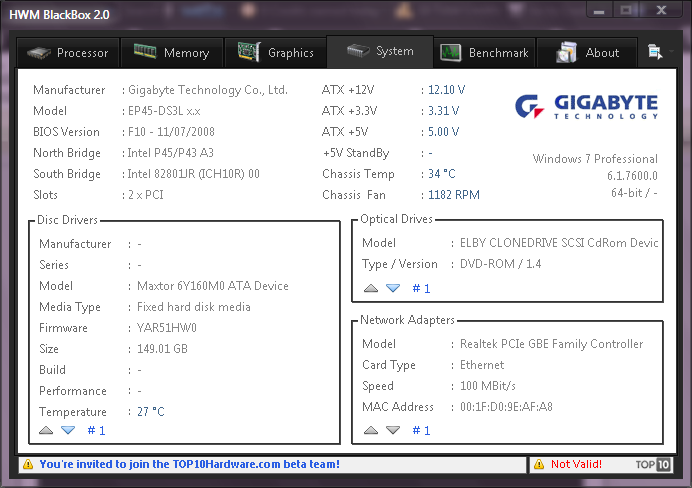Select the network speed 100 MBit/s
This screenshot has height=488, width=692.
(x=488, y=386)
